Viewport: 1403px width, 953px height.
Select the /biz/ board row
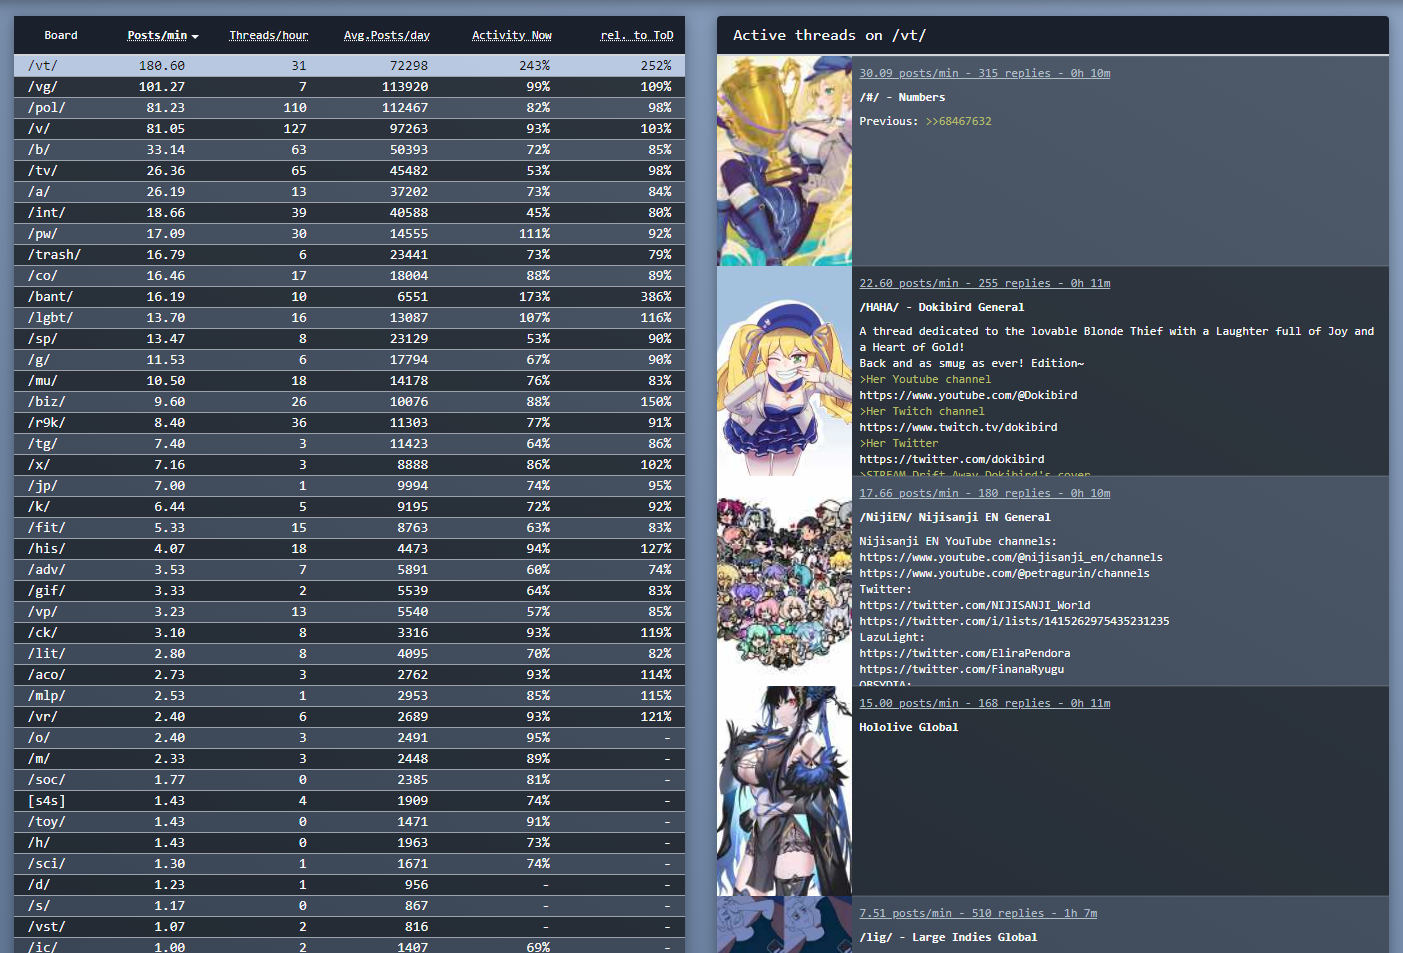349,402
